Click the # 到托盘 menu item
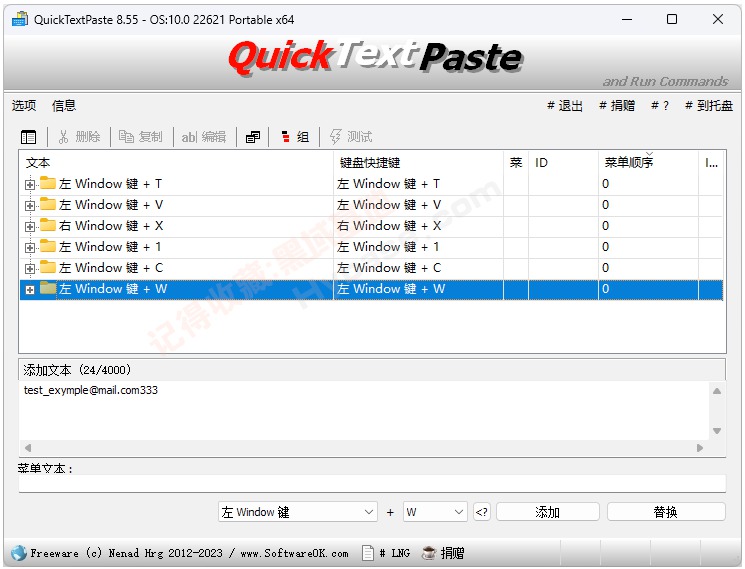This screenshot has width=745, height=569. (709, 105)
